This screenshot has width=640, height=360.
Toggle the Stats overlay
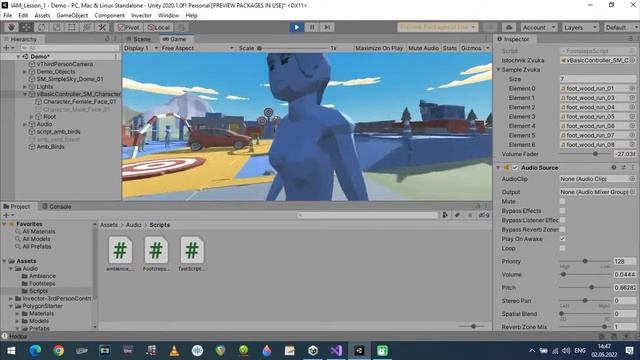[x=449, y=48]
